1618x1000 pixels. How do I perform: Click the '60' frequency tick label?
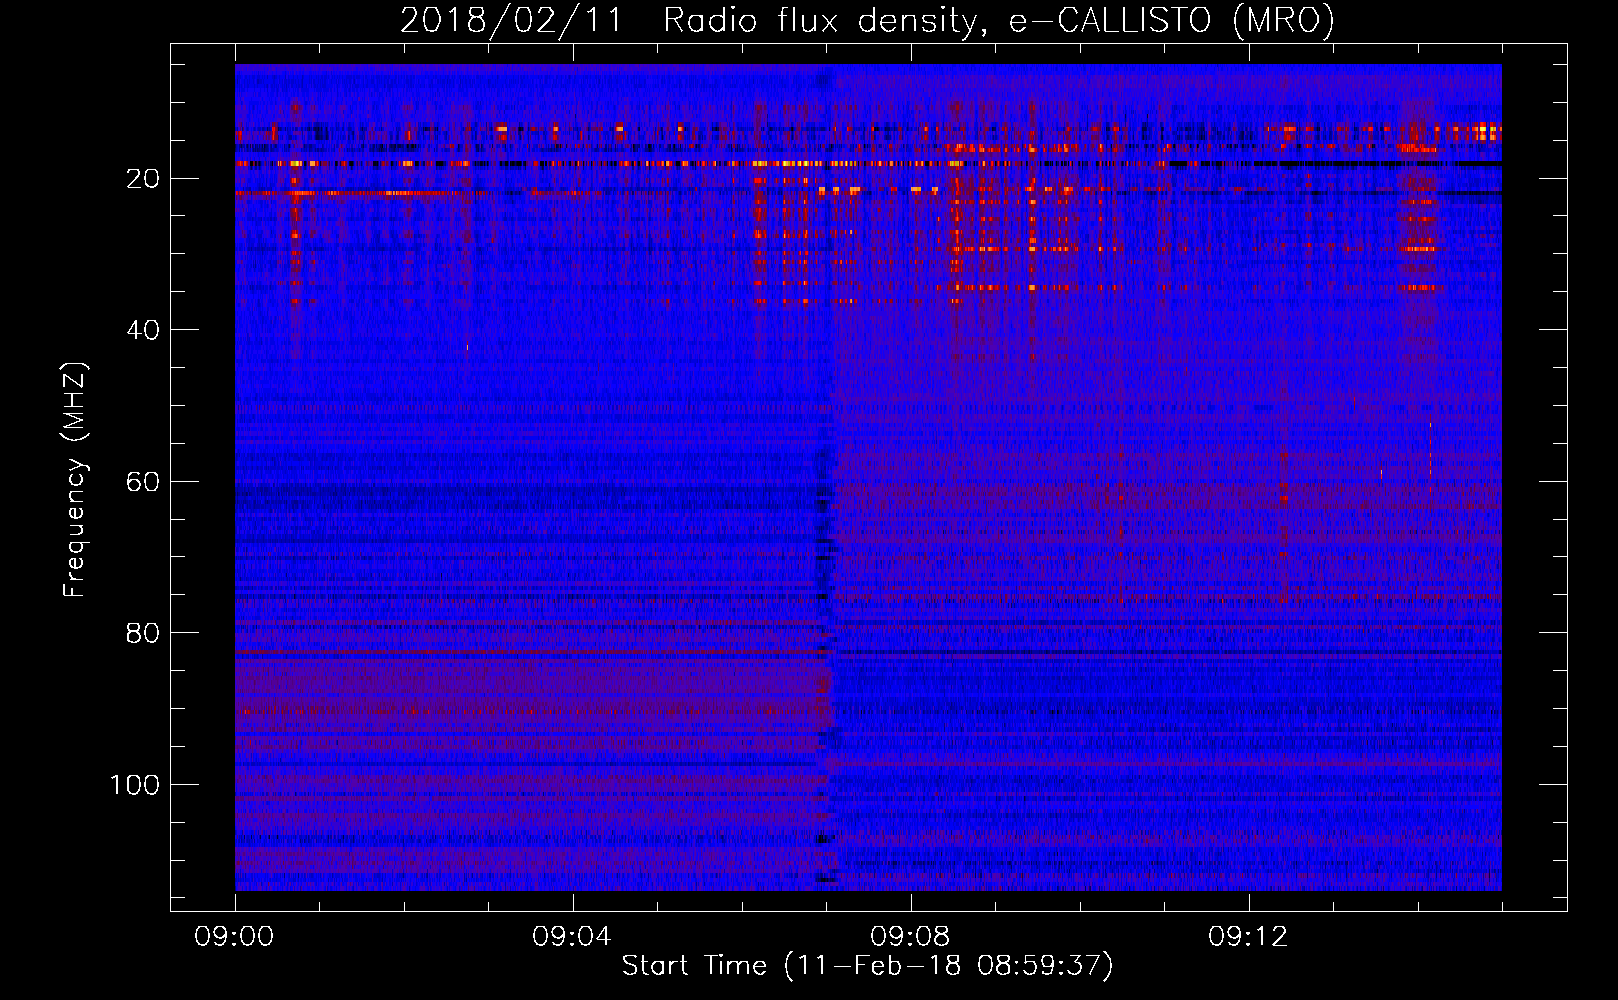[x=144, y=482]
